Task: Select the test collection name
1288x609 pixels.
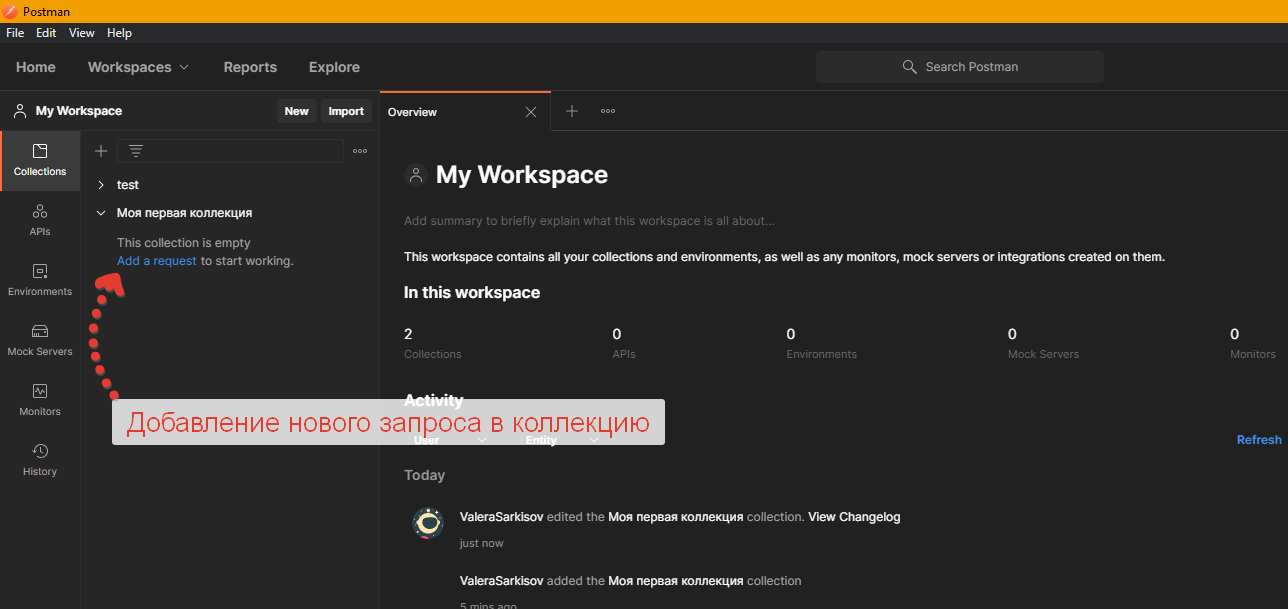Action: 128,185
